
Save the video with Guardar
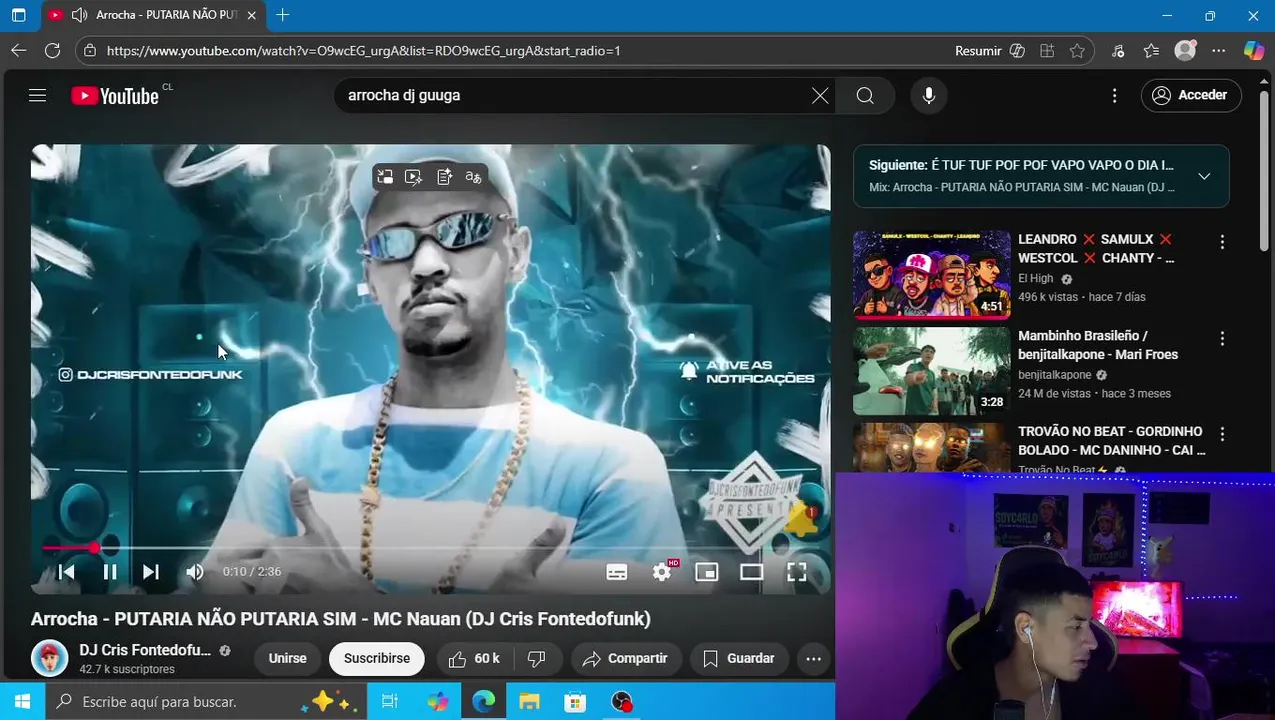(x=739, y=658)
